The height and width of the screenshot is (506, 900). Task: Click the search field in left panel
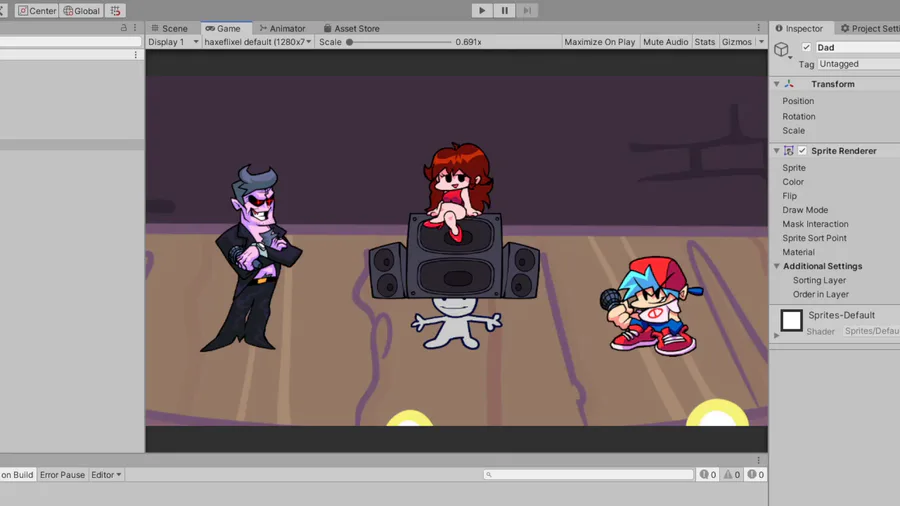click(70, 41)
